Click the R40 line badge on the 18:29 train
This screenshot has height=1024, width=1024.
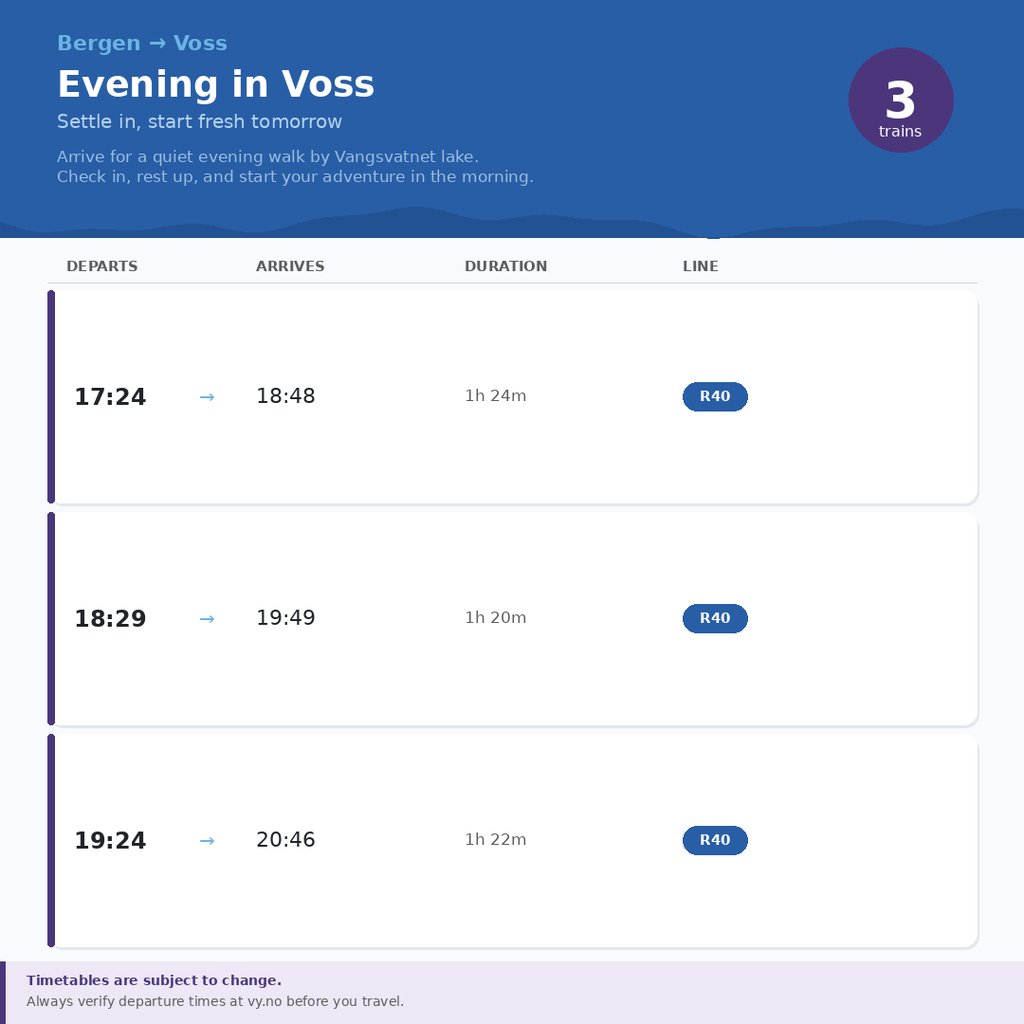714,618
